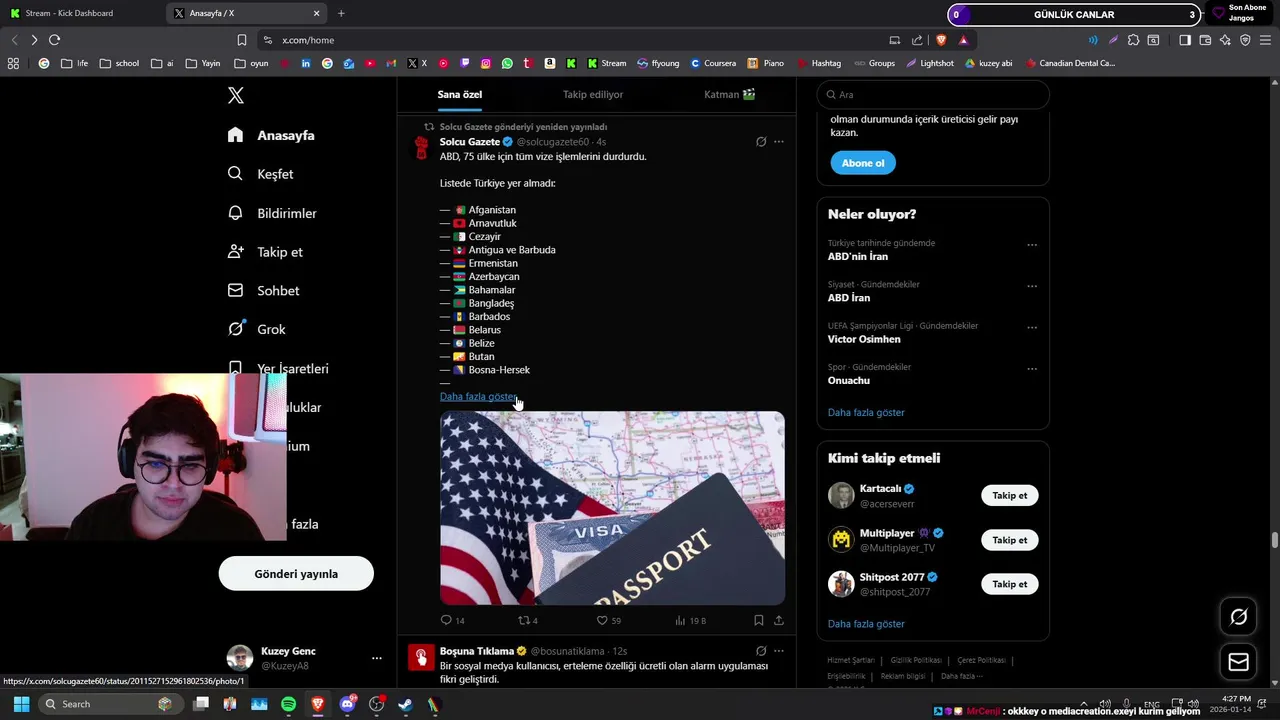Bookmark this page in address bar

242,40
